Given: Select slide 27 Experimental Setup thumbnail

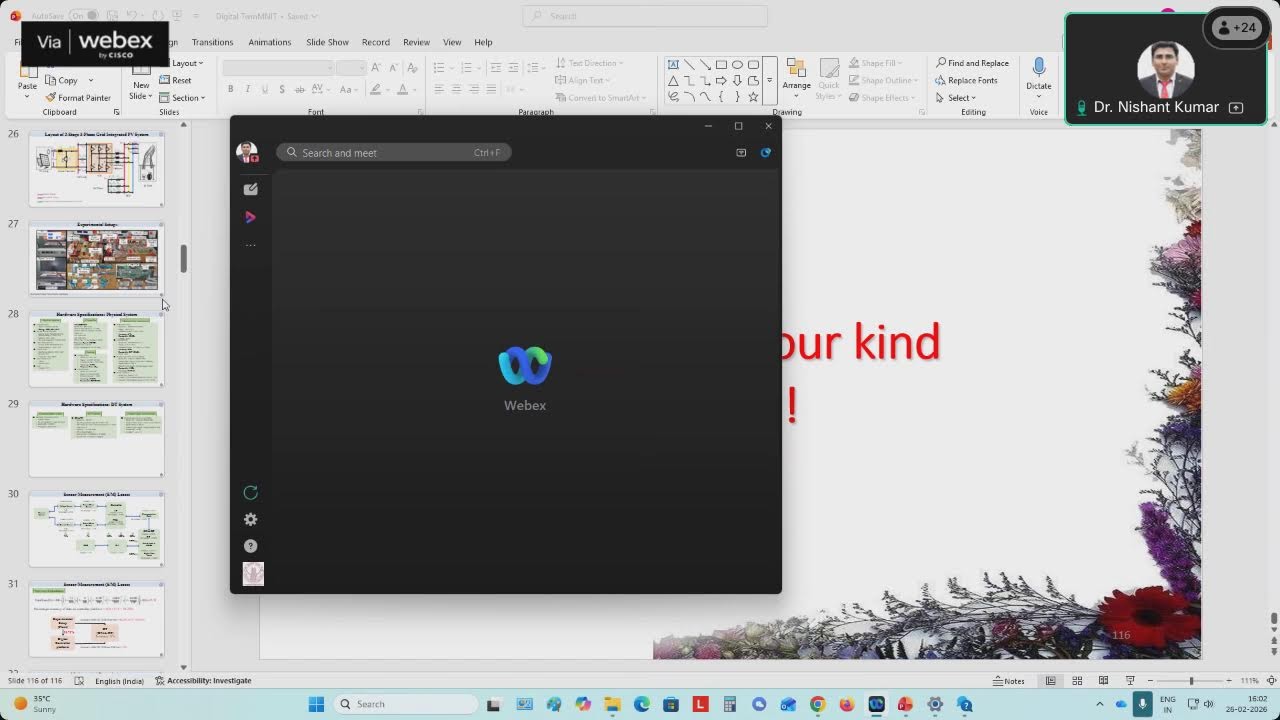Looking at the screenshot, I should coord(96,259).
